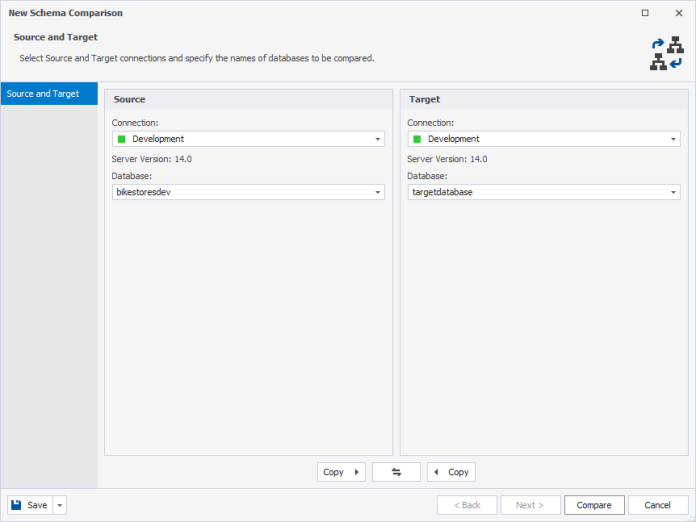Expand the Source Connection dropdown
The width and height of the screenshot is (696, 522).
378,140
